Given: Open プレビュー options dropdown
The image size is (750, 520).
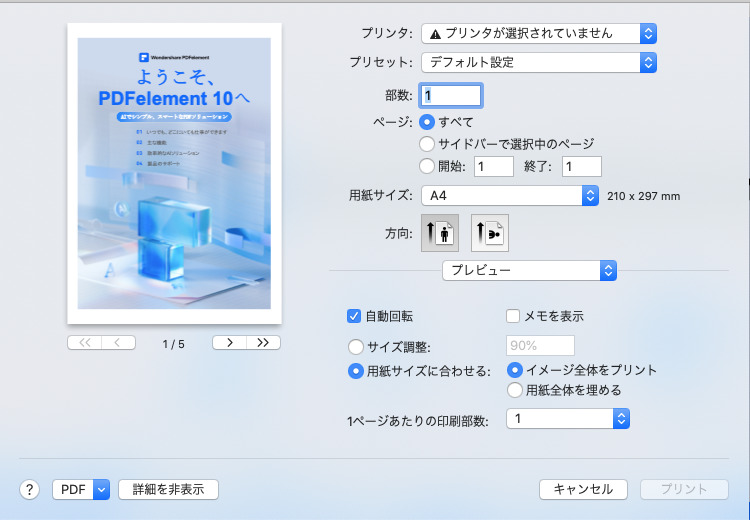Looking at the screenshot, I should [x=529, y=271].
